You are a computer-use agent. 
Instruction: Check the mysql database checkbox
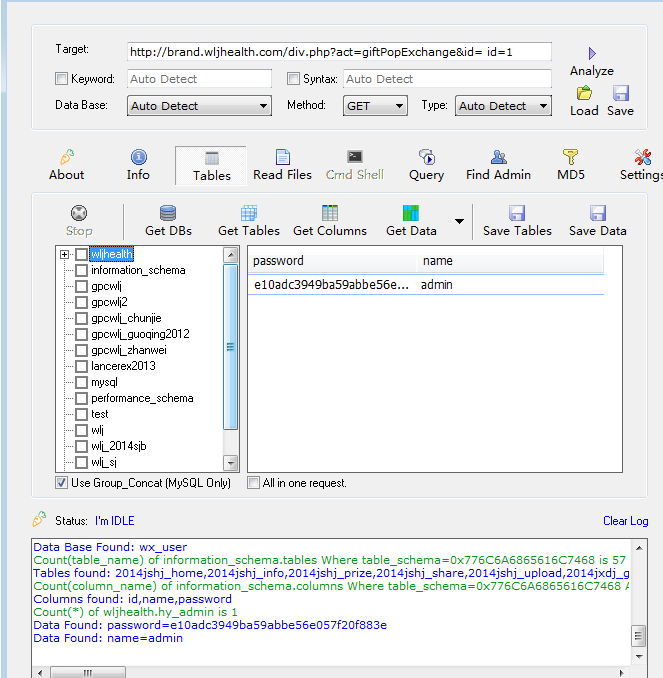pos(81,382)
